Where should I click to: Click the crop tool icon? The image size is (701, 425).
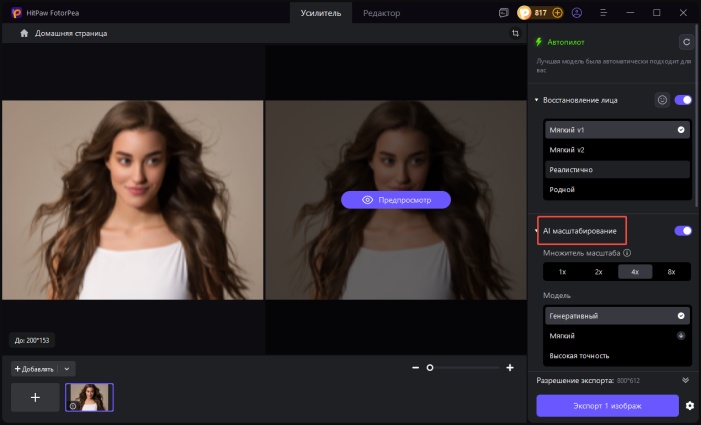515,33
